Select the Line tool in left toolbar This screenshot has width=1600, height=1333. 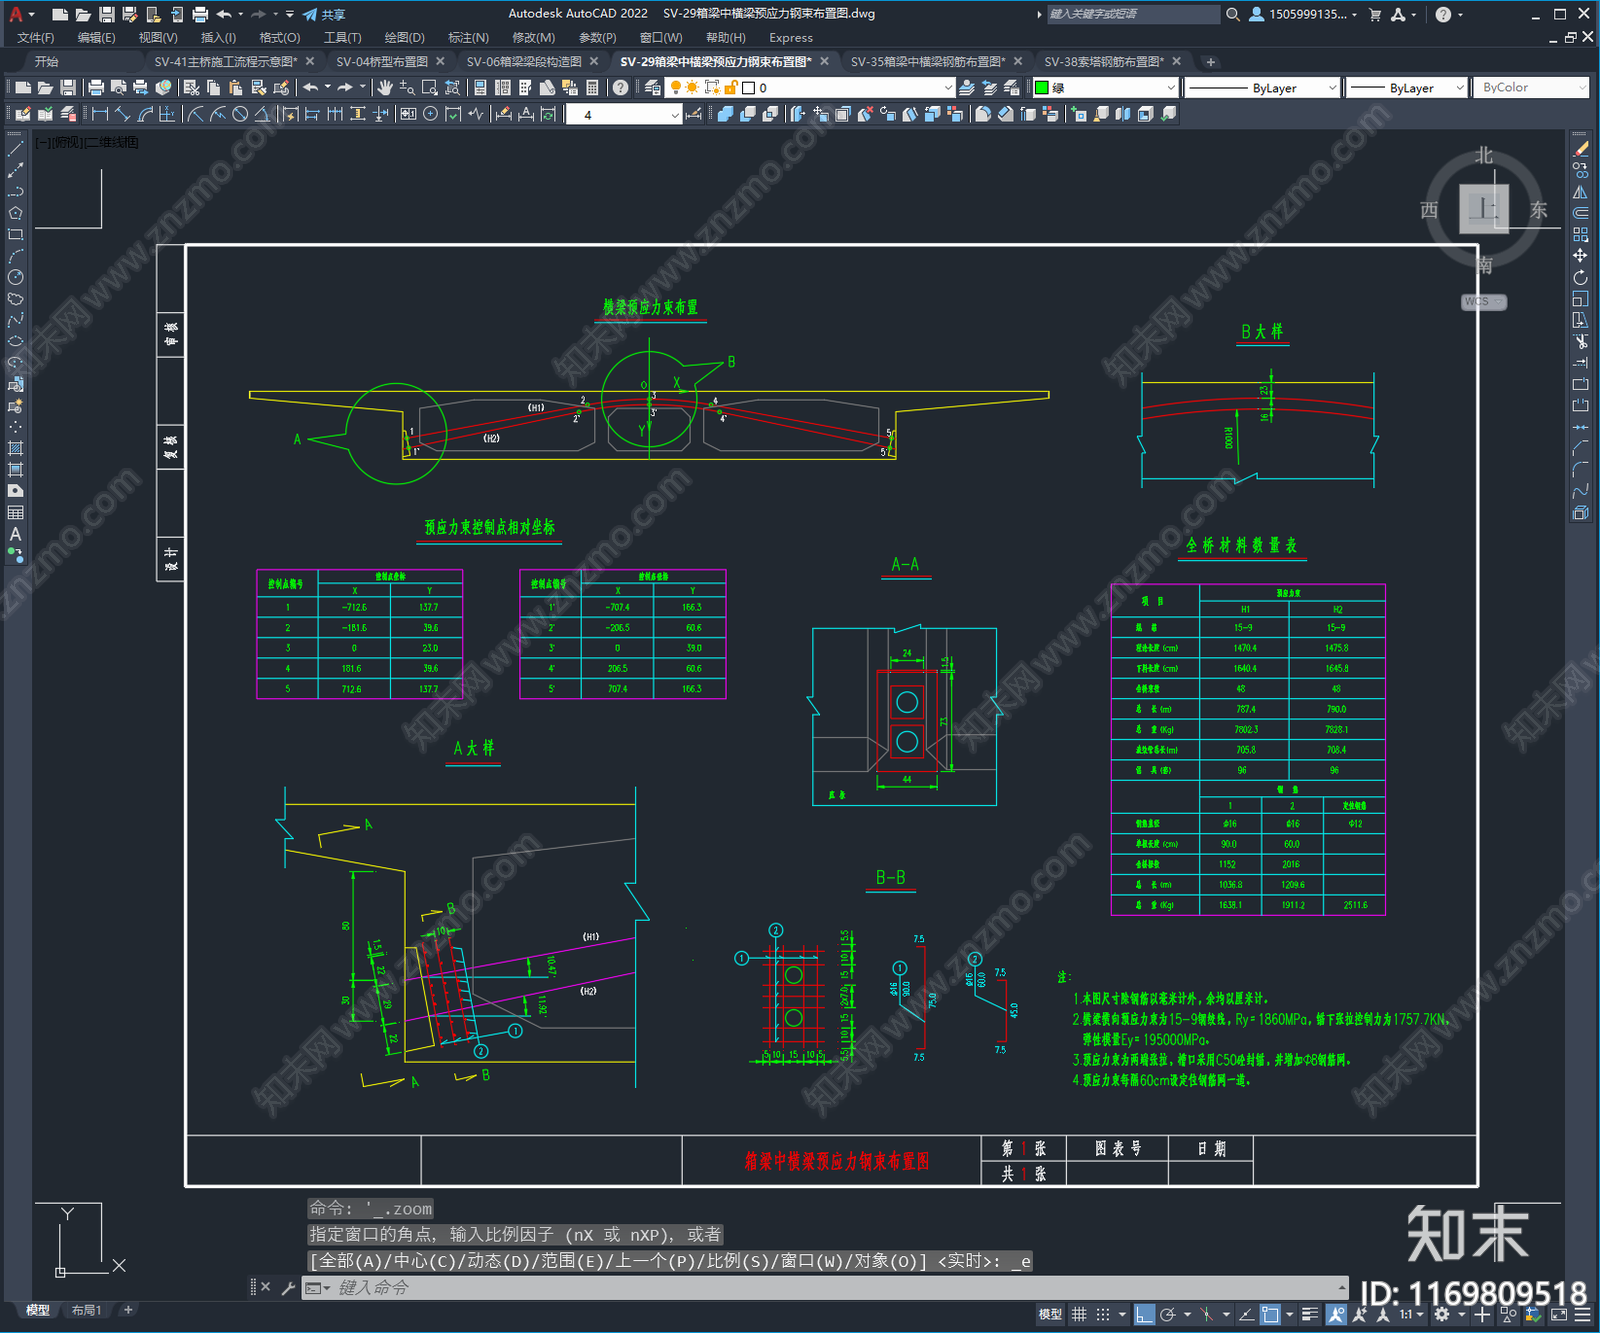[15, 149]
